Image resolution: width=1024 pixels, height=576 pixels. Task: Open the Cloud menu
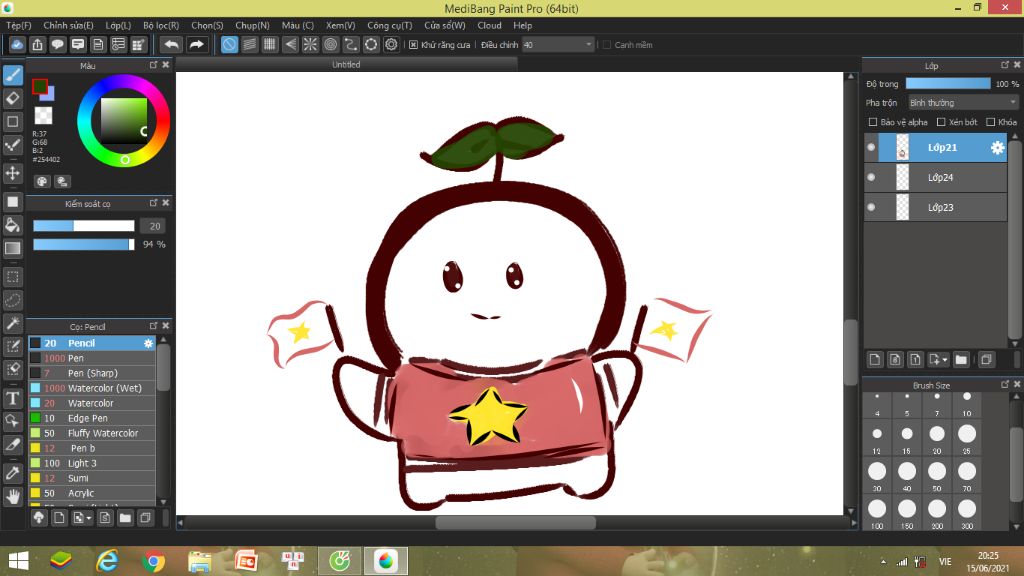(x=489, y=25)
